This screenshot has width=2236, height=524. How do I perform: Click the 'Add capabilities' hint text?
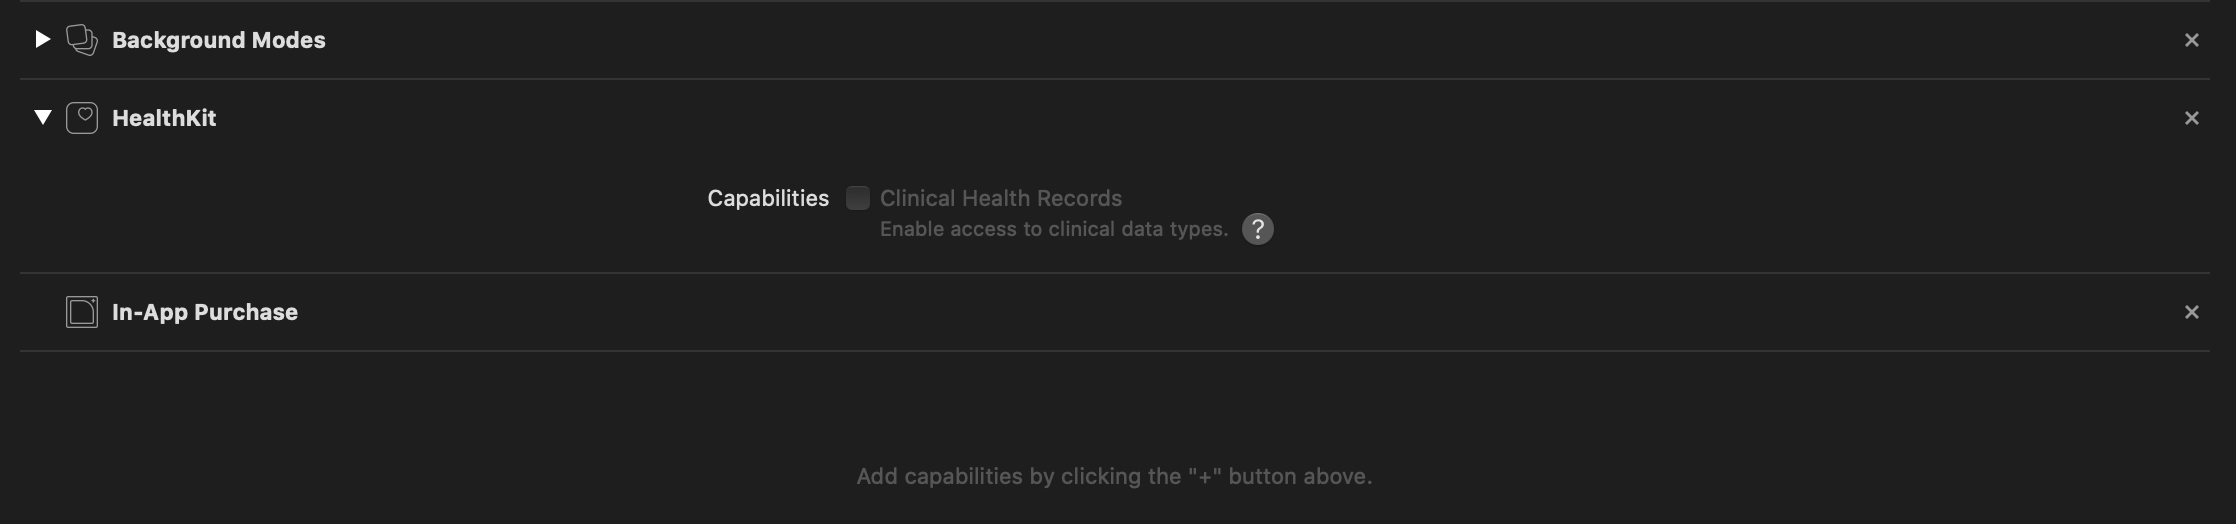point(1114,476)
